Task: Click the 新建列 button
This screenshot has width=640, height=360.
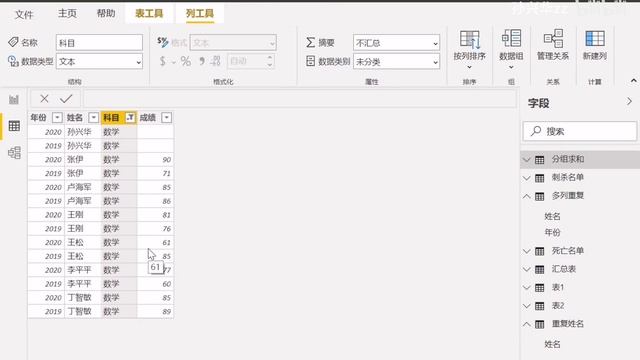Action: coord(595,45)
